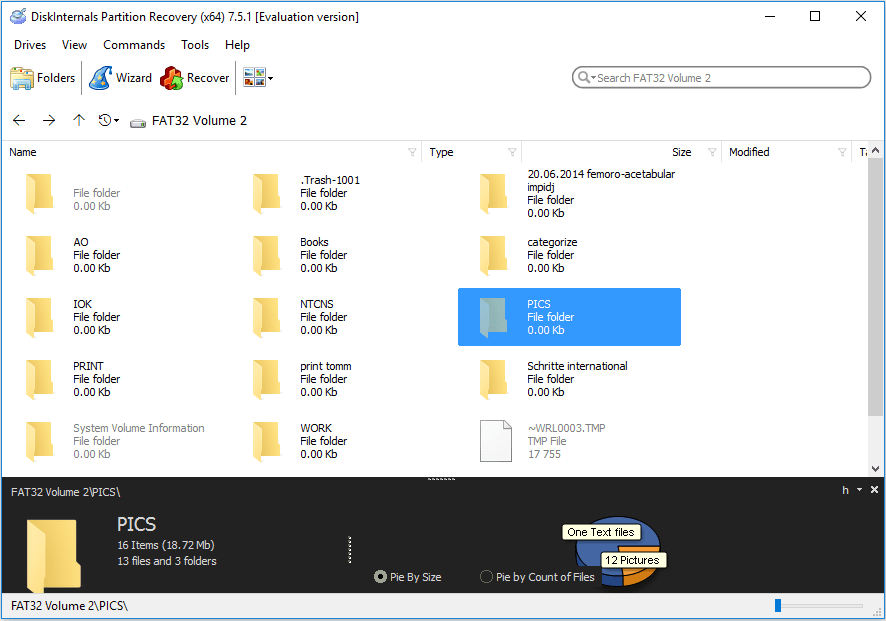Sort by the Modified column header
Image resolution: width=886 pixels, height=621 pixels.
click(x=749, y=152)
